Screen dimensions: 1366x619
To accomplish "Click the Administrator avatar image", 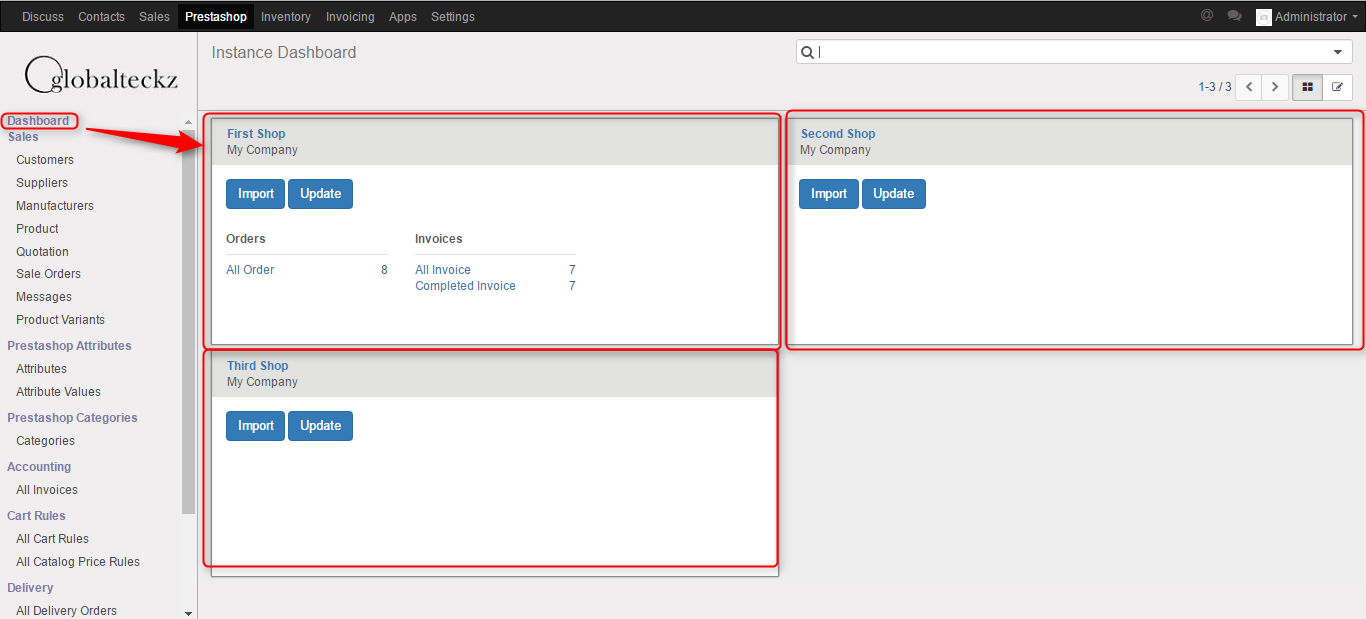I will click(1264, 17).
